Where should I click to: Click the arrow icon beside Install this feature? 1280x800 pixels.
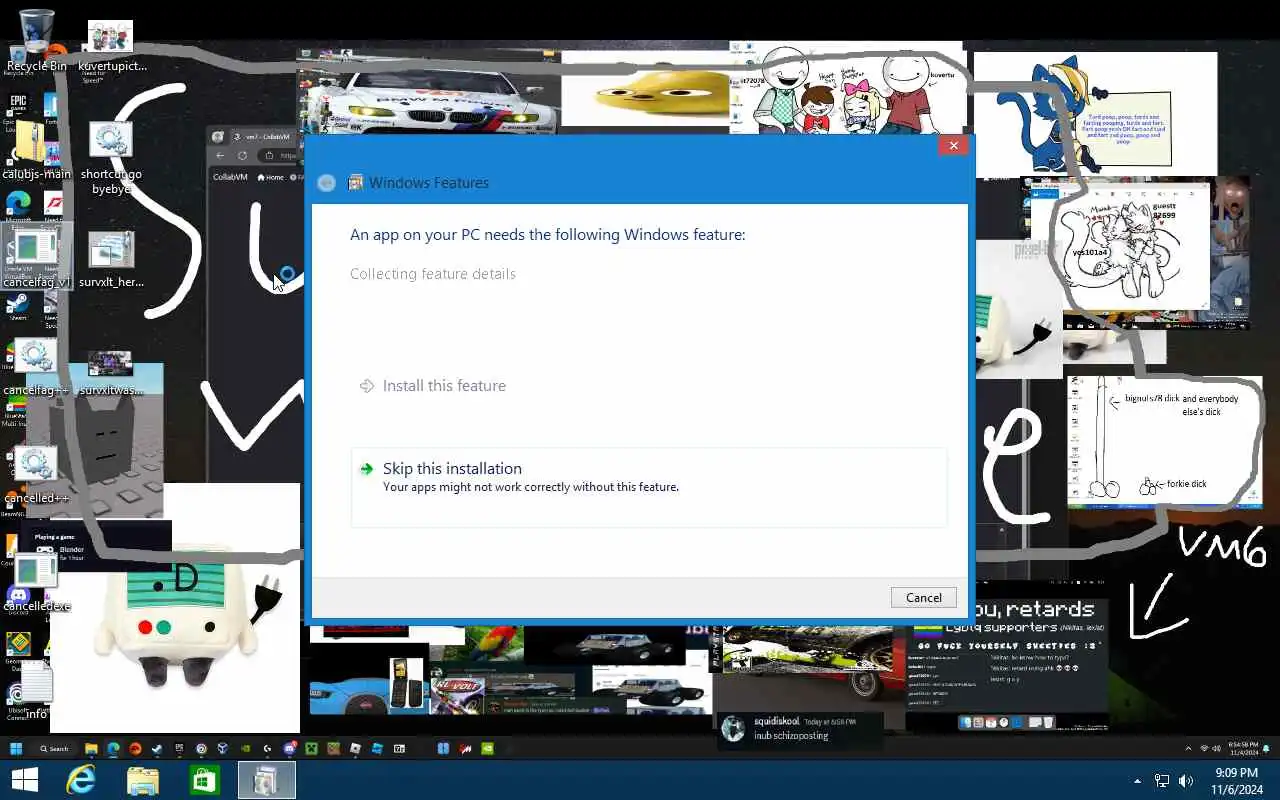(367, 386)
